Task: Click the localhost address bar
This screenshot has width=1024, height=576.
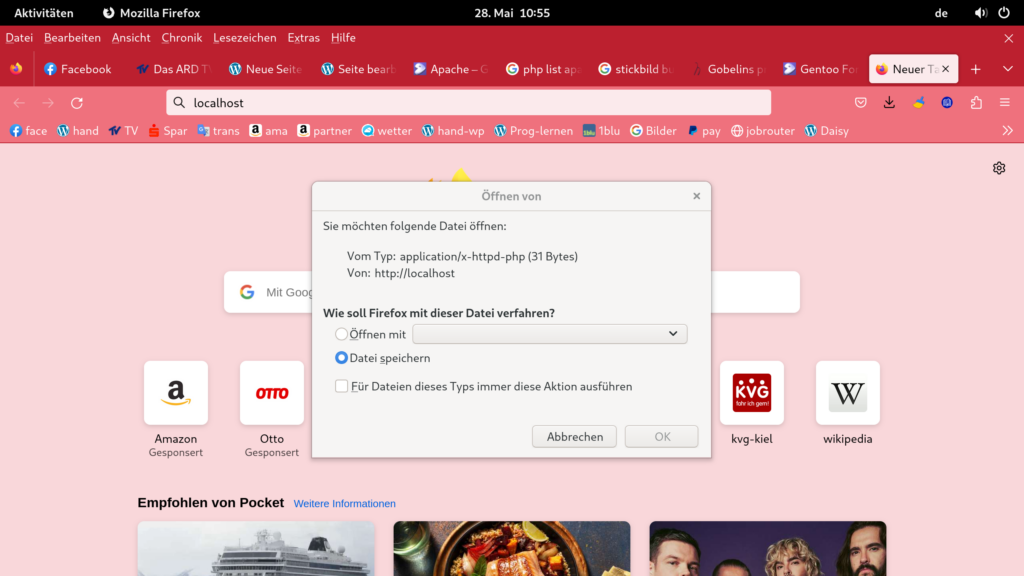Action: pos(468,103)
